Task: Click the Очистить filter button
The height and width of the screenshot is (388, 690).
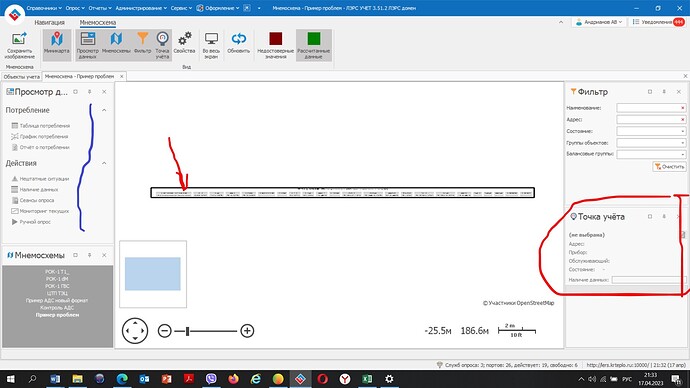Action: pyautogui.click(x=669, y=167)
